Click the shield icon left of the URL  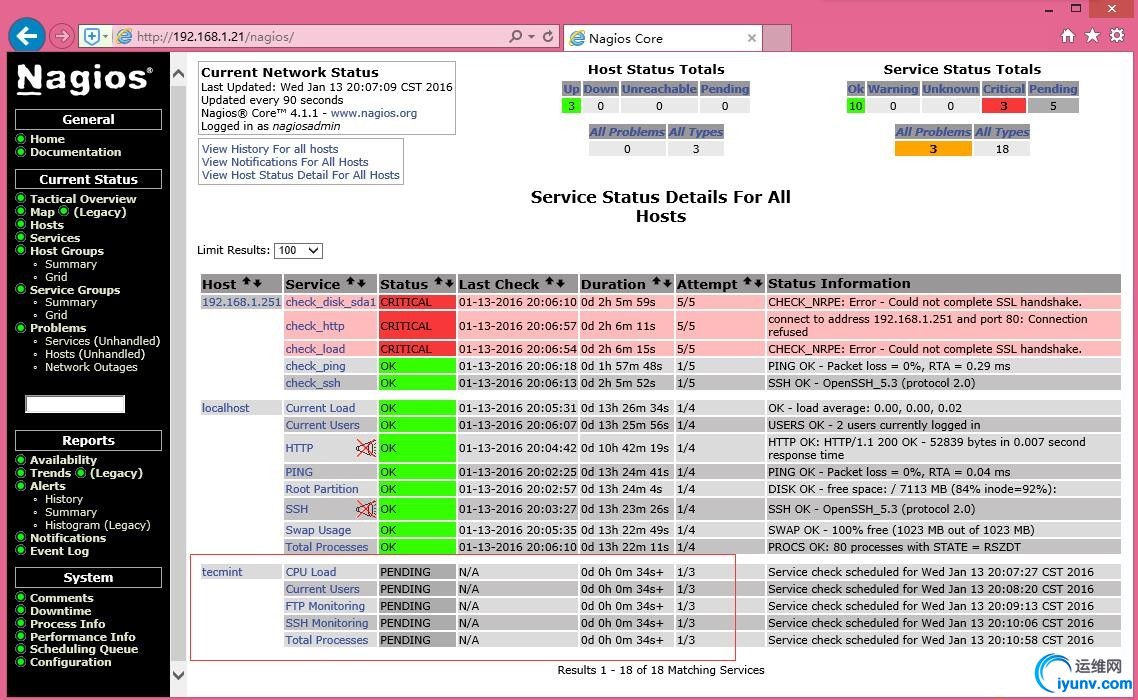pos(91,36)
